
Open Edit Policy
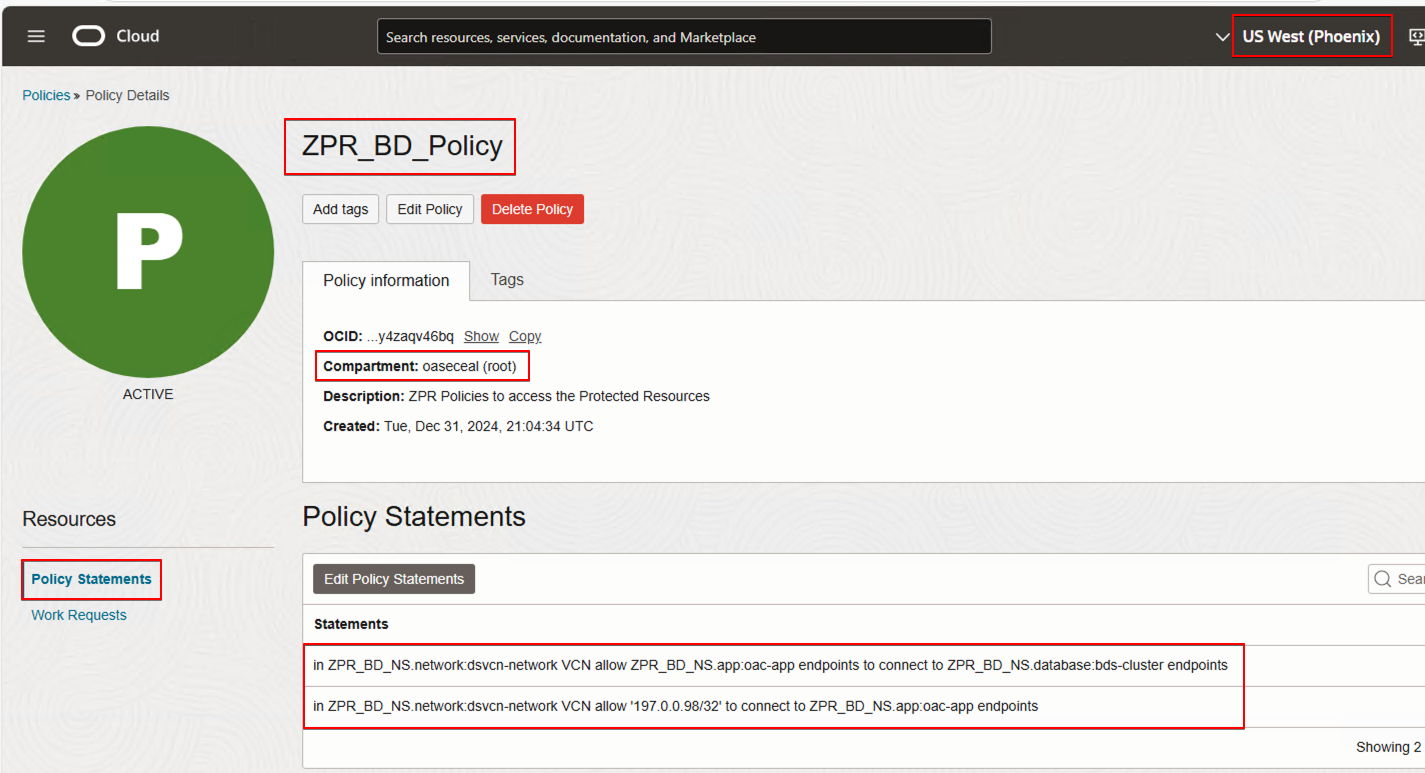click(x=430, y=209)
